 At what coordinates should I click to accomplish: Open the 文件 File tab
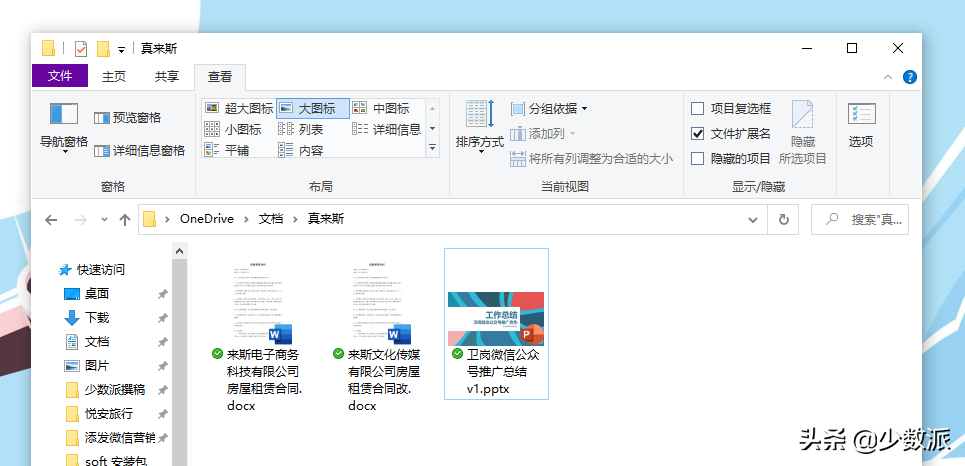pos(60,76)
